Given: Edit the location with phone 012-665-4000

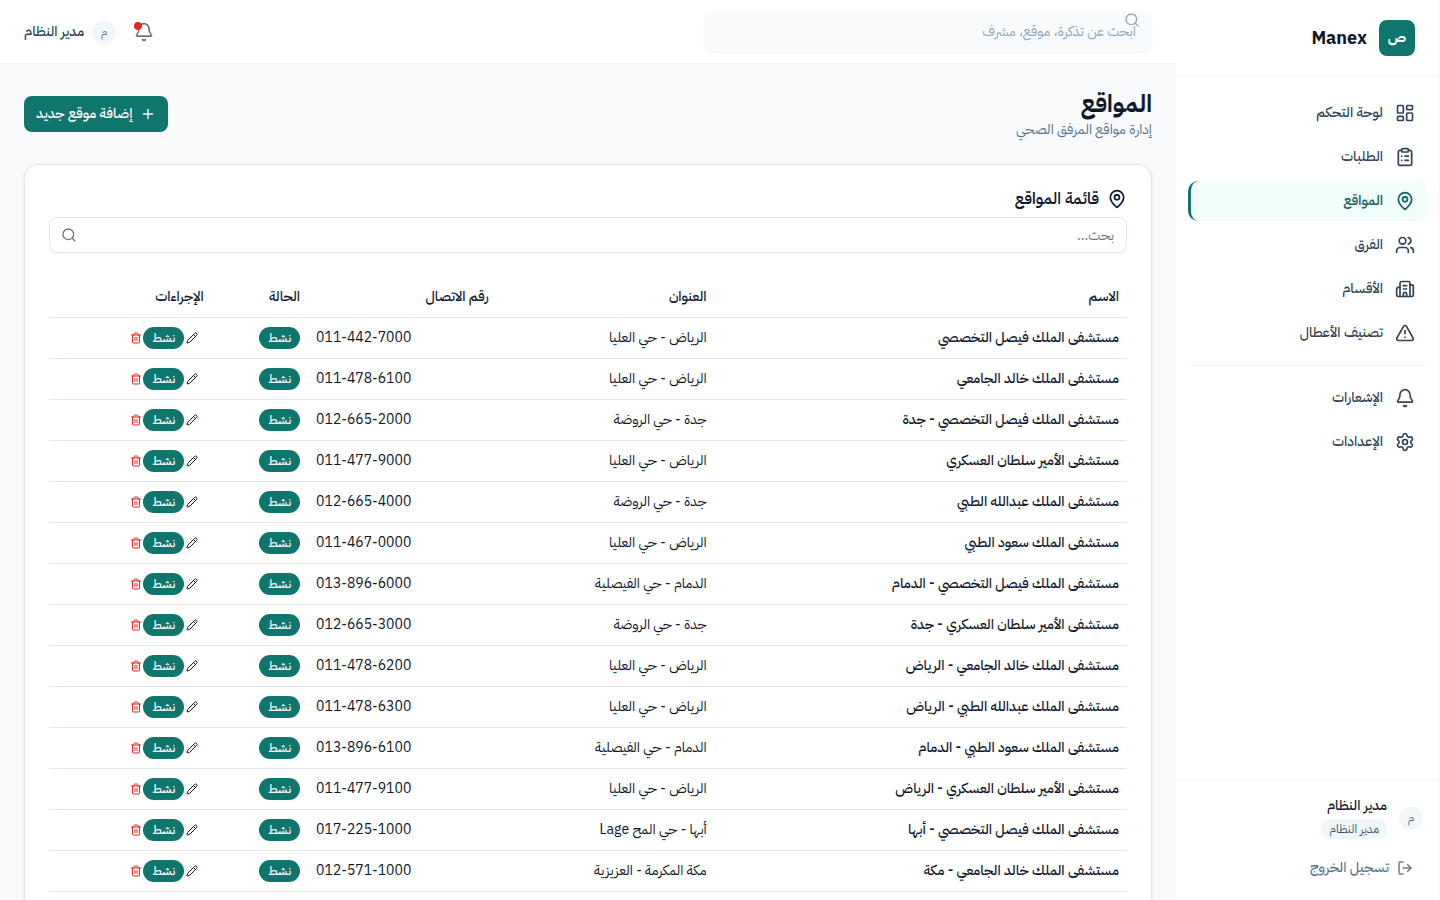Looking at the screenshot, I should [x=192, y=502].
